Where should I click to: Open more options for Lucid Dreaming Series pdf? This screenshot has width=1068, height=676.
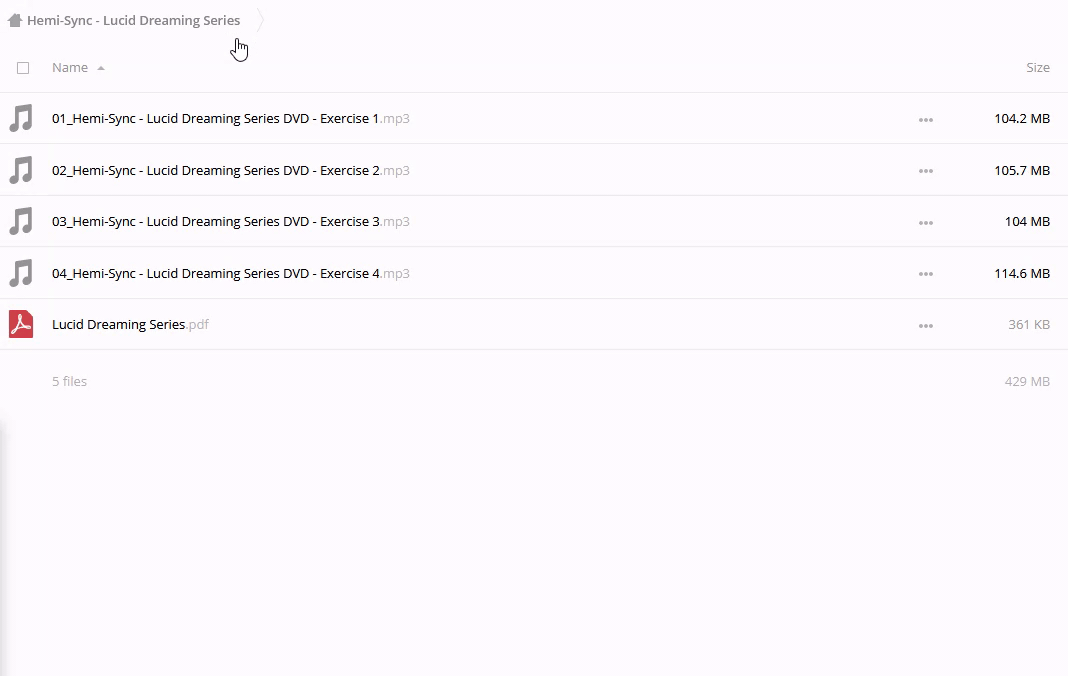click(x=925, y=326)
